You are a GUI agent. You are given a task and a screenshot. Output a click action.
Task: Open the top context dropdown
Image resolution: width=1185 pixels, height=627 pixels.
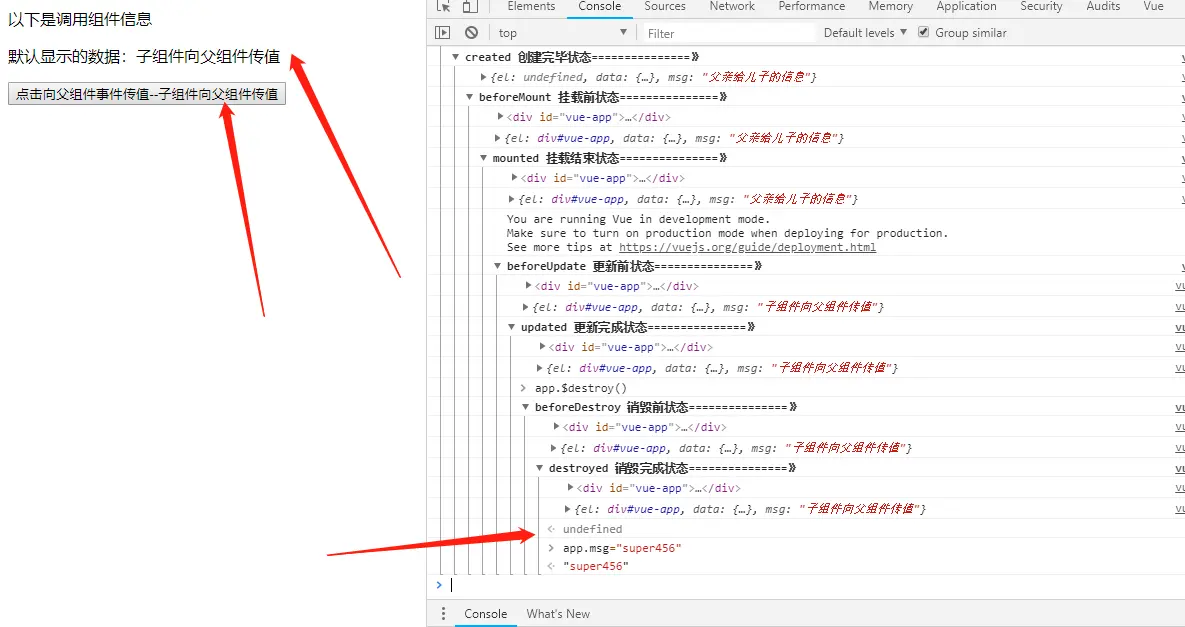coord(563,32)
